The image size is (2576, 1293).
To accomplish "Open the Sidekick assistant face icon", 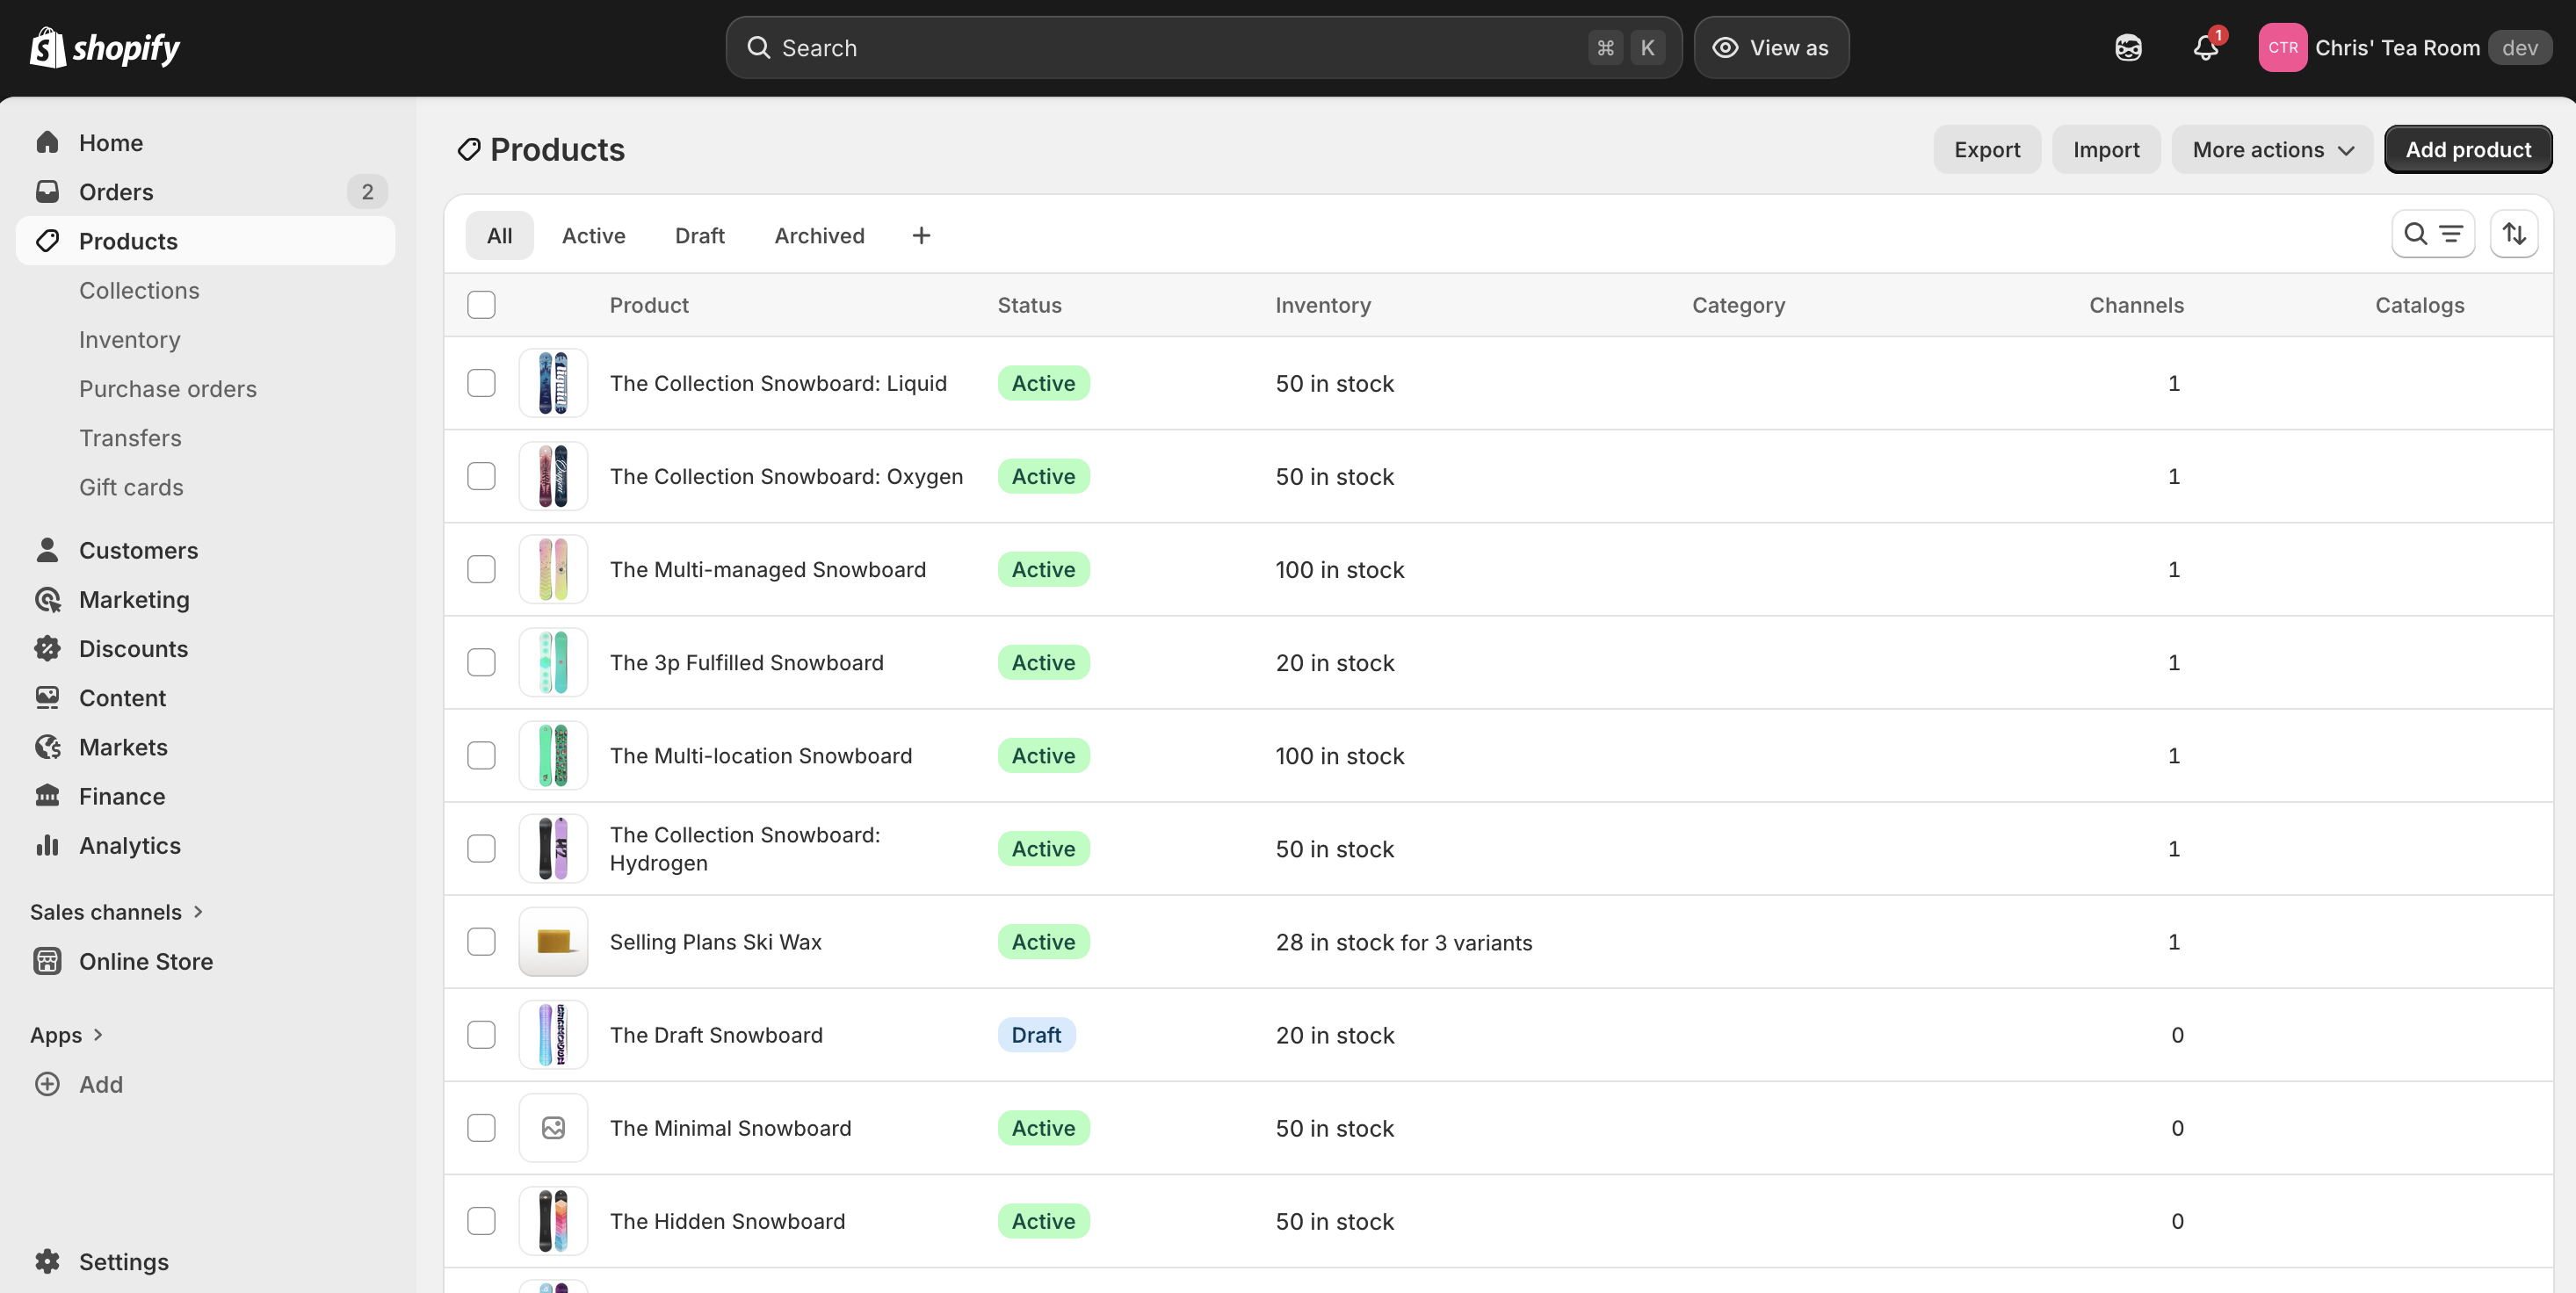I will coord(2128,48).
